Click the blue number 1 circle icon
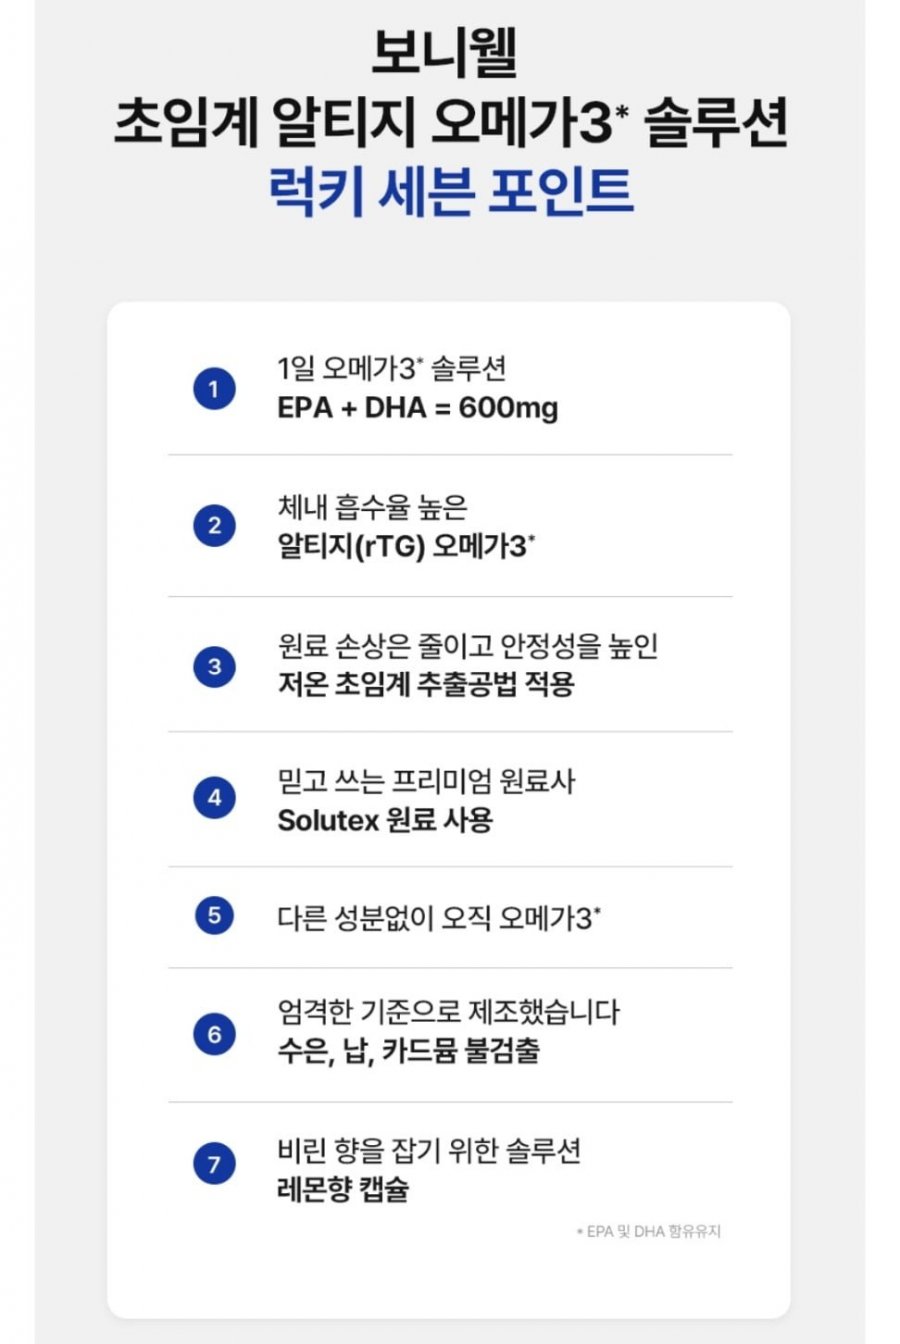This screenshot has height=1344, width=900. coord(214,389)
